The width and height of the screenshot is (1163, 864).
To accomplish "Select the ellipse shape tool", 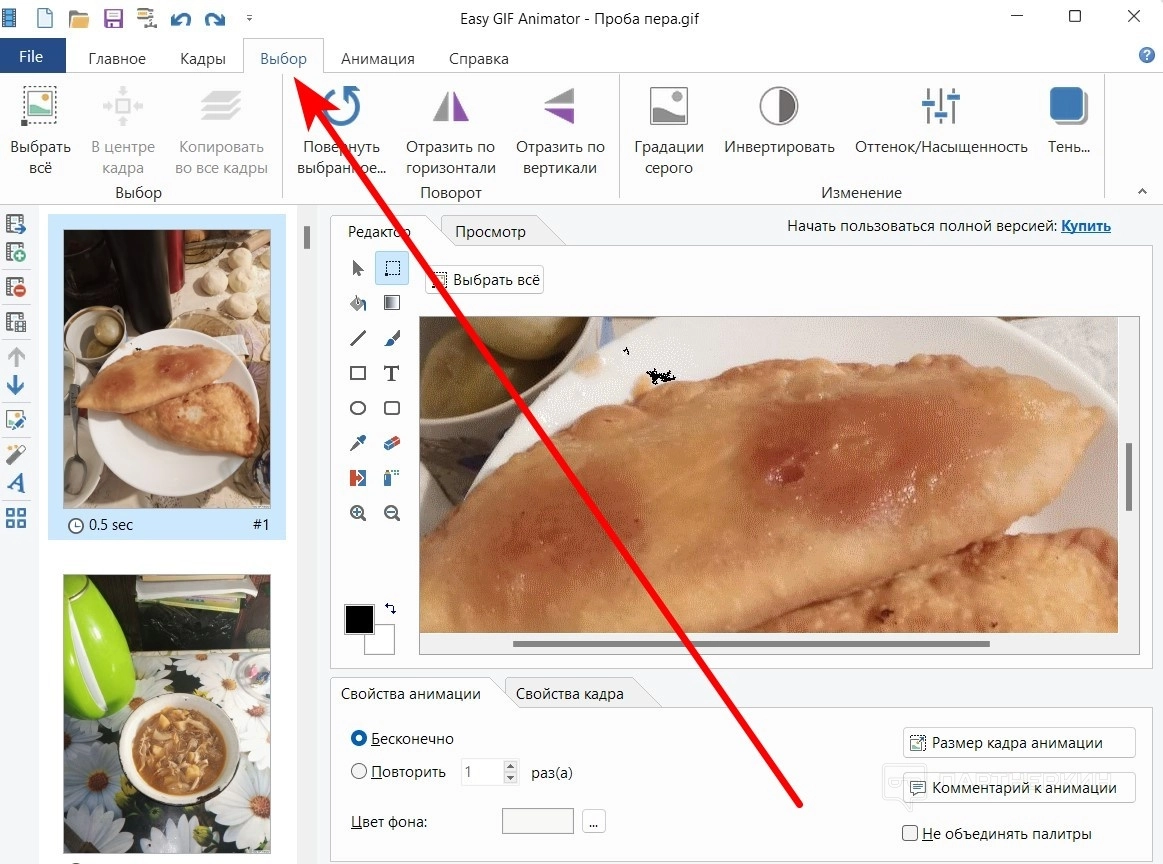I will pyautogui.click(x=358, y=408).
